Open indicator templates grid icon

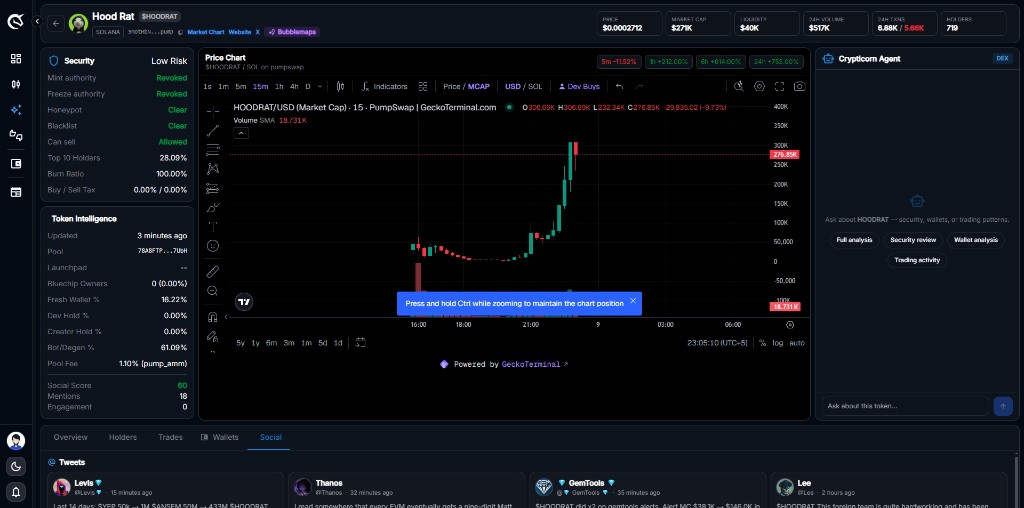423,86
